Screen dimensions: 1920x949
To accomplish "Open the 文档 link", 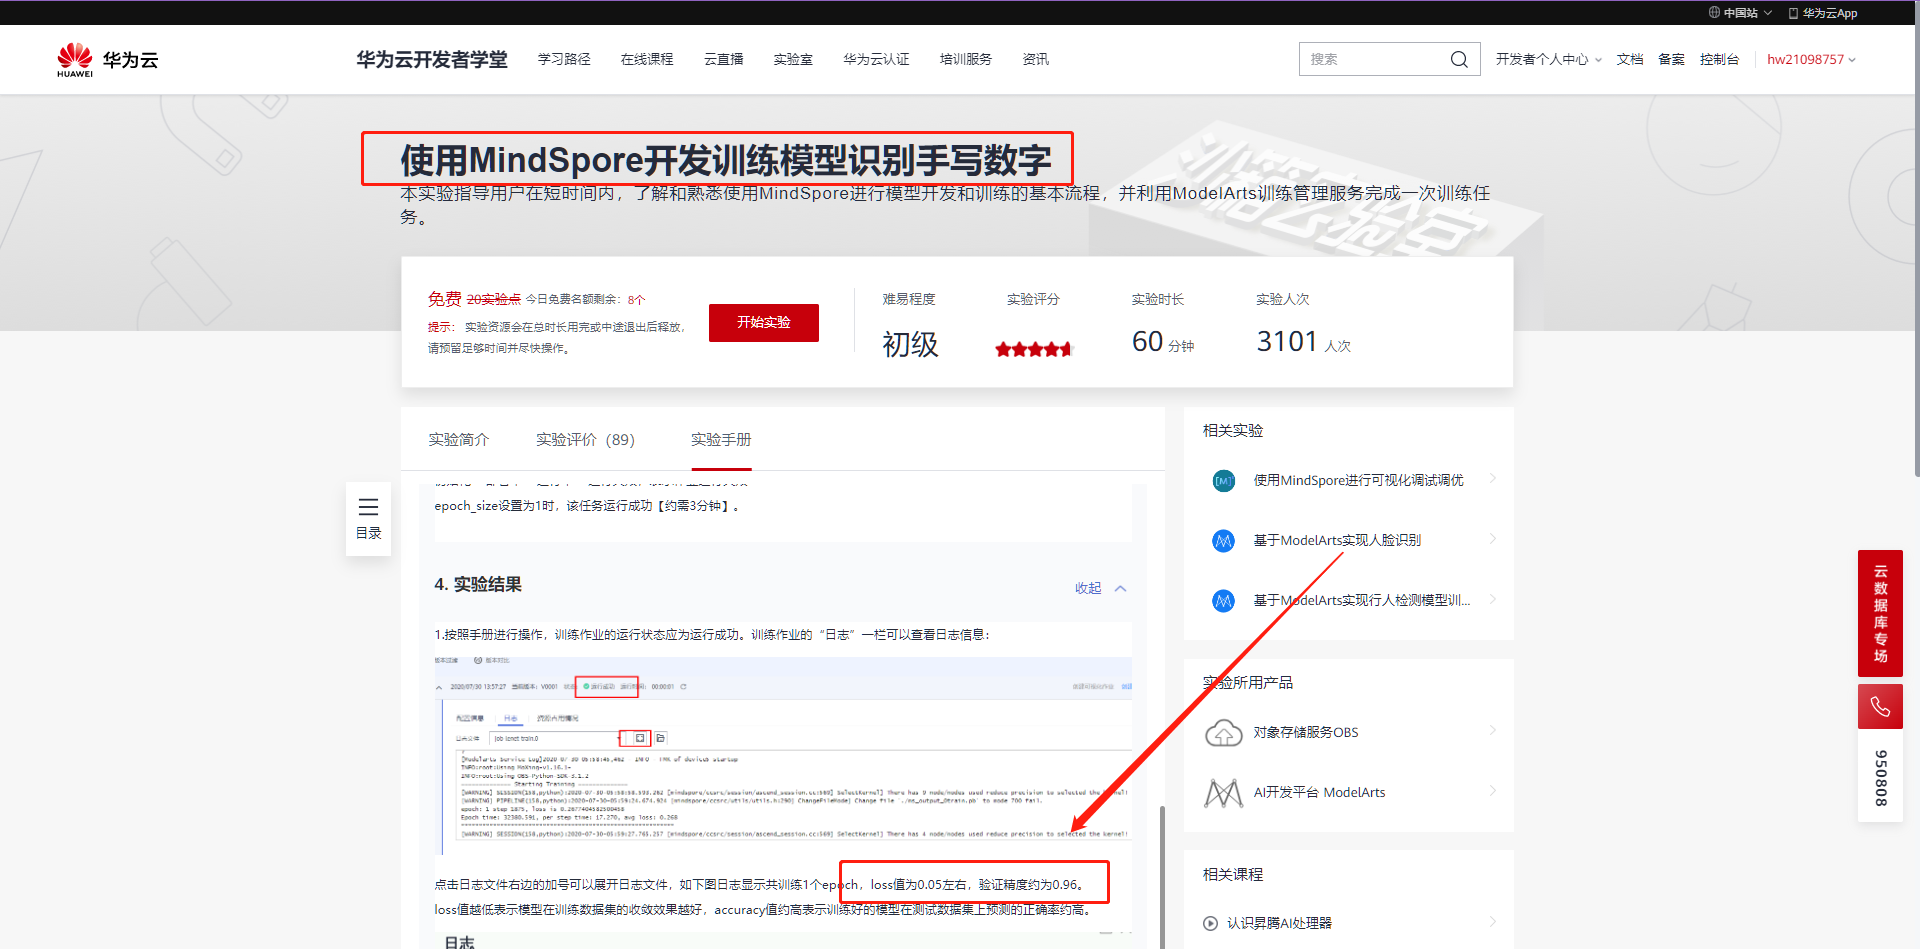I will [1630, 60].
